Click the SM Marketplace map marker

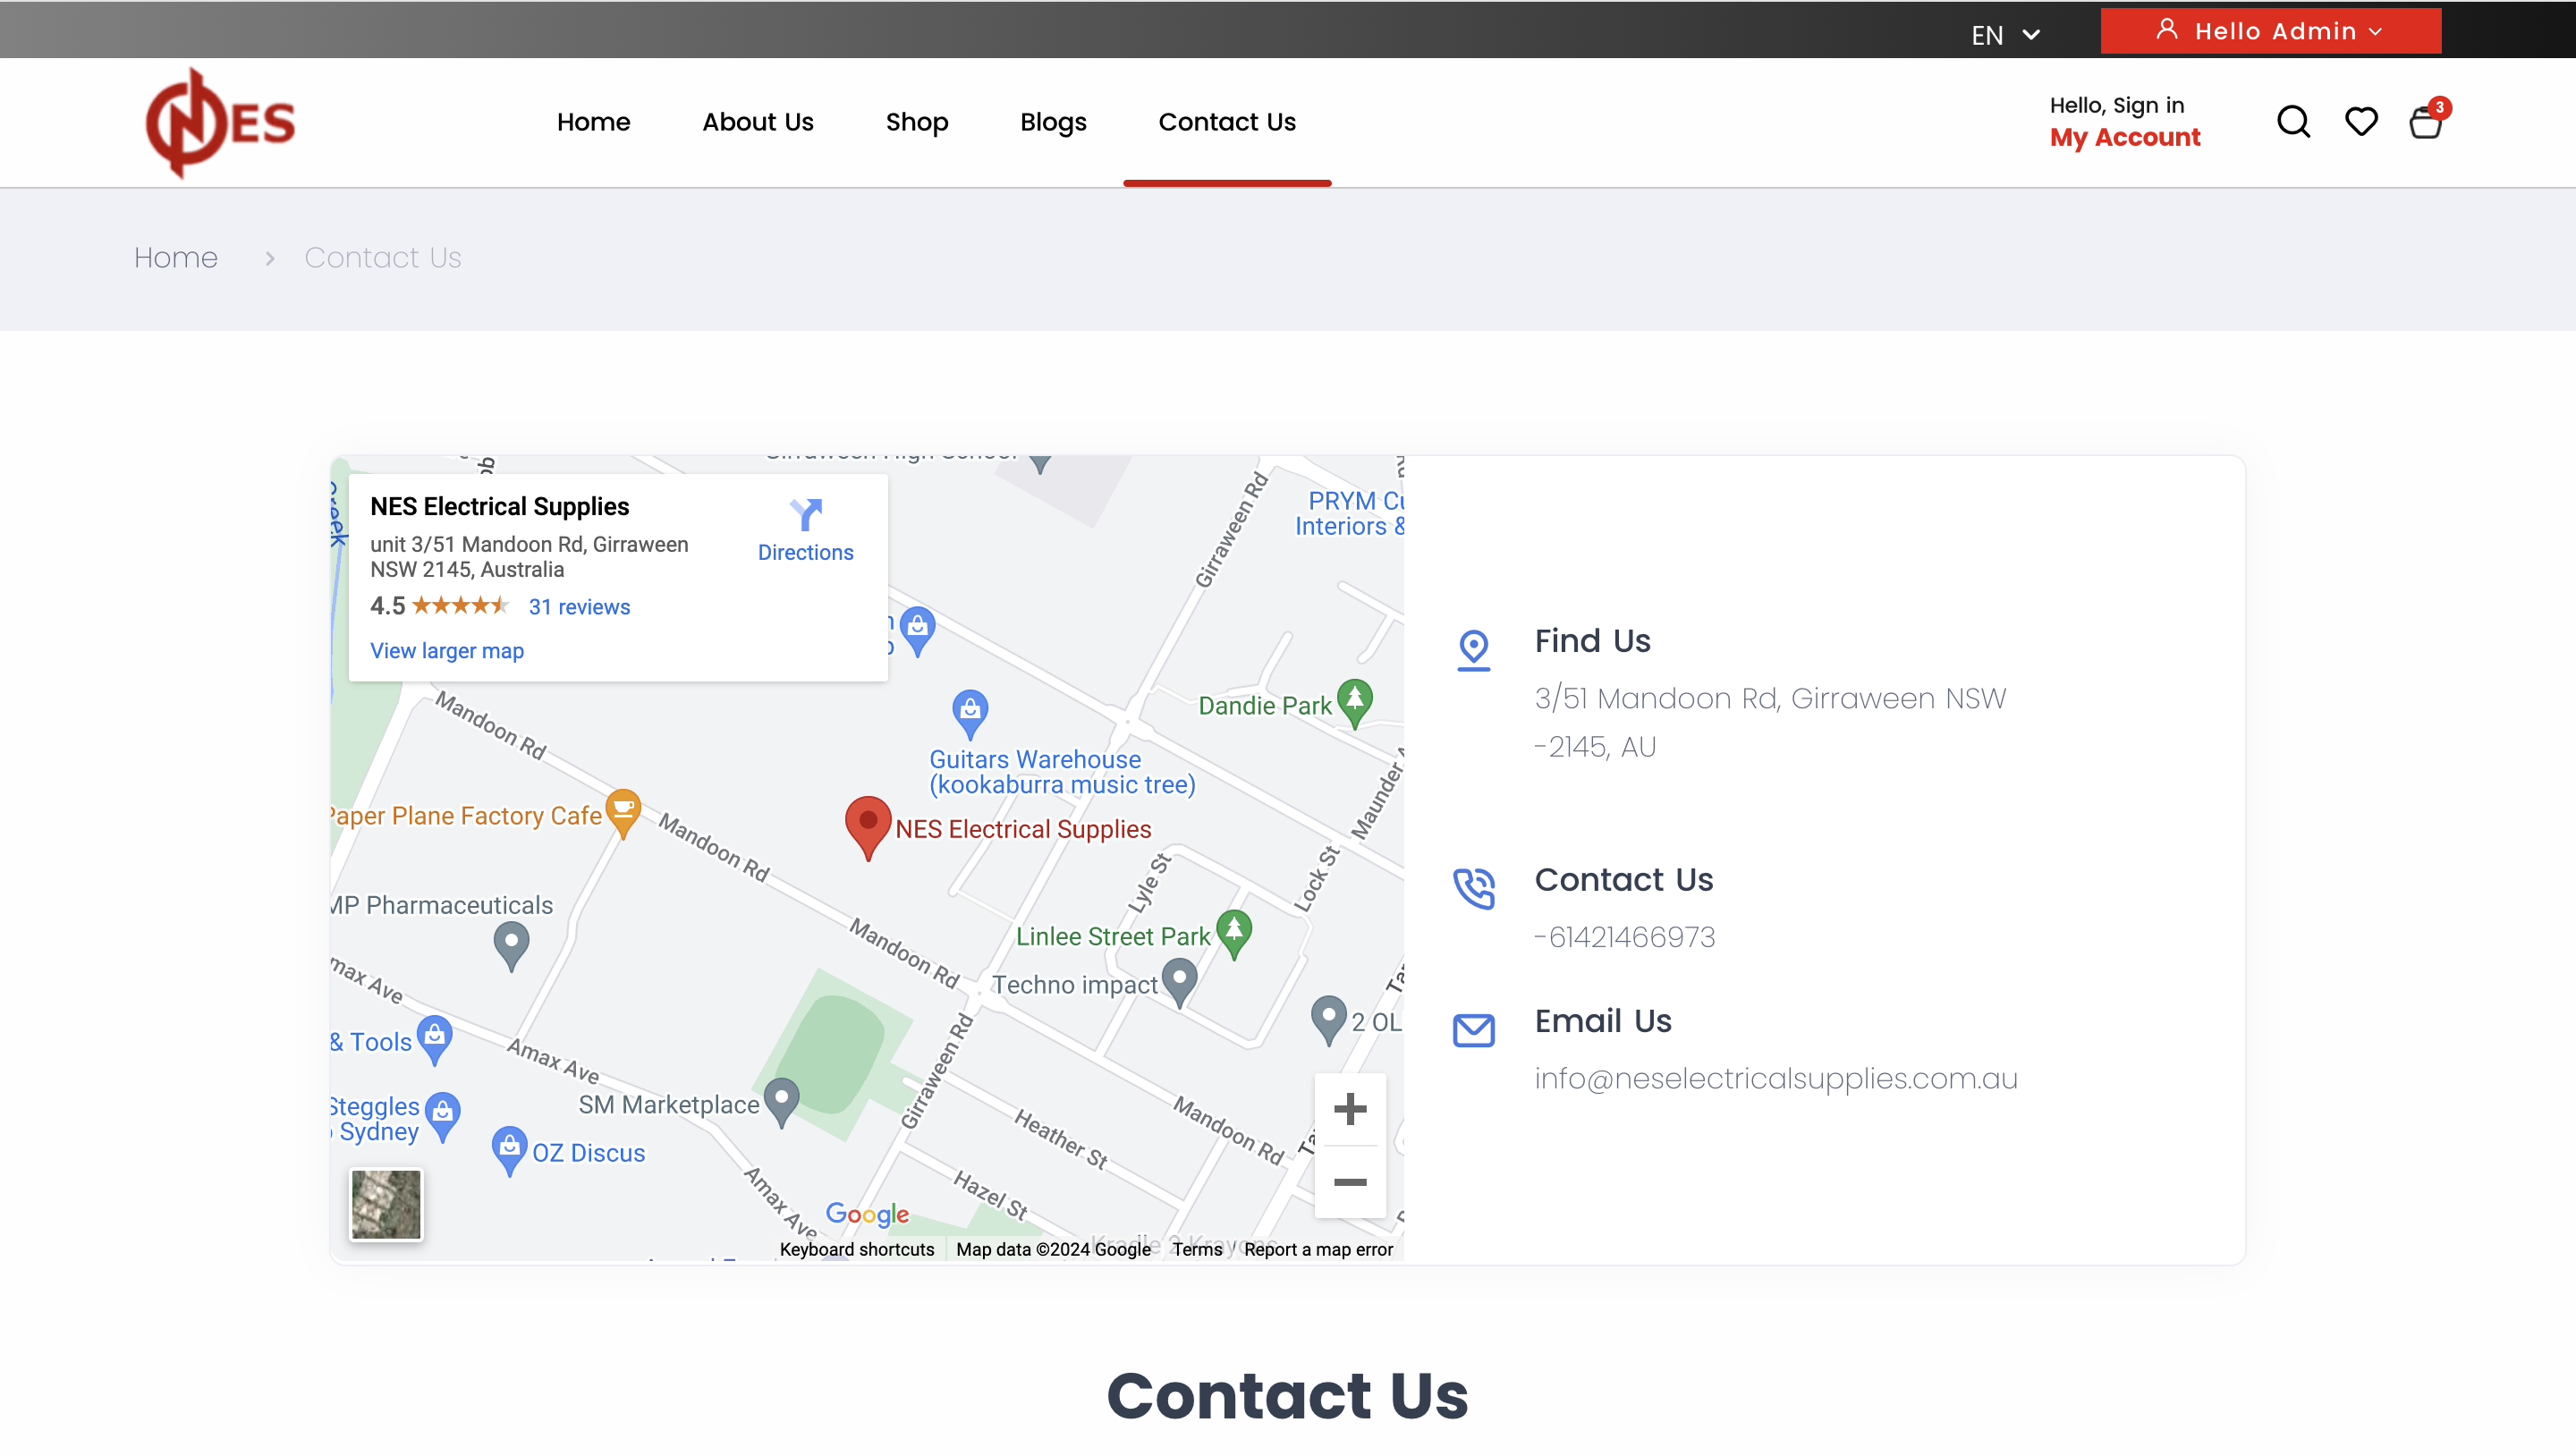(x=781, y=1102)
